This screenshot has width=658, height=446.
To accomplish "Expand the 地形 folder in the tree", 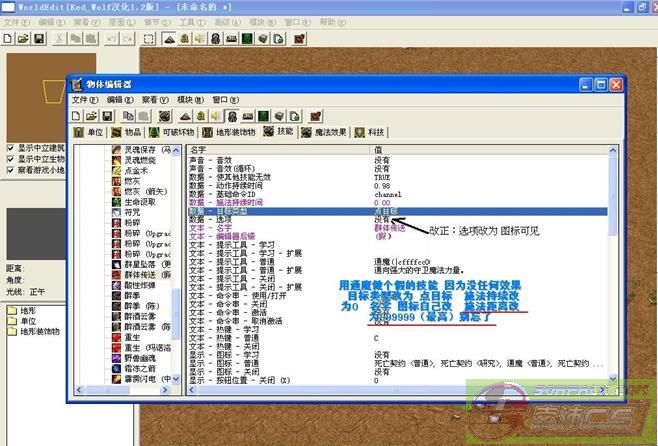I will 10,311.
